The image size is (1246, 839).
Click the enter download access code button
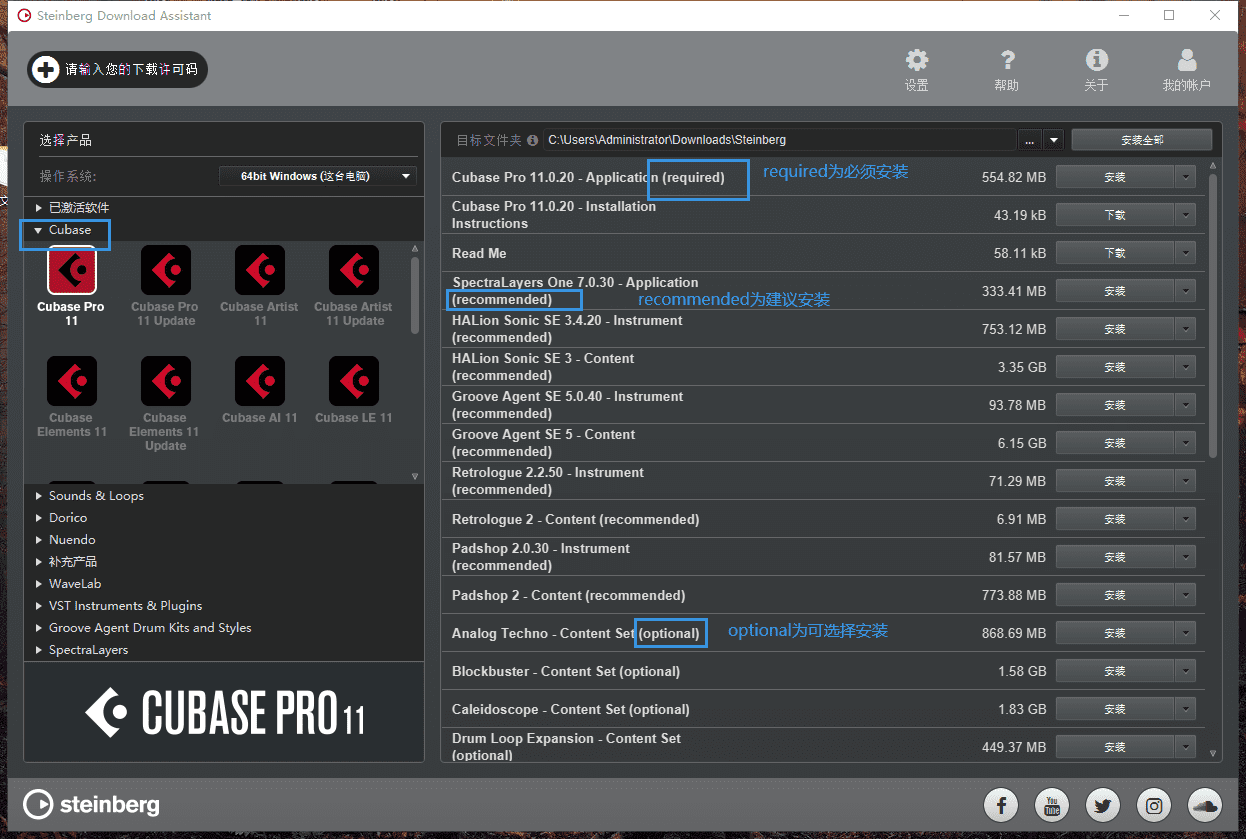[x=118, y=69]
